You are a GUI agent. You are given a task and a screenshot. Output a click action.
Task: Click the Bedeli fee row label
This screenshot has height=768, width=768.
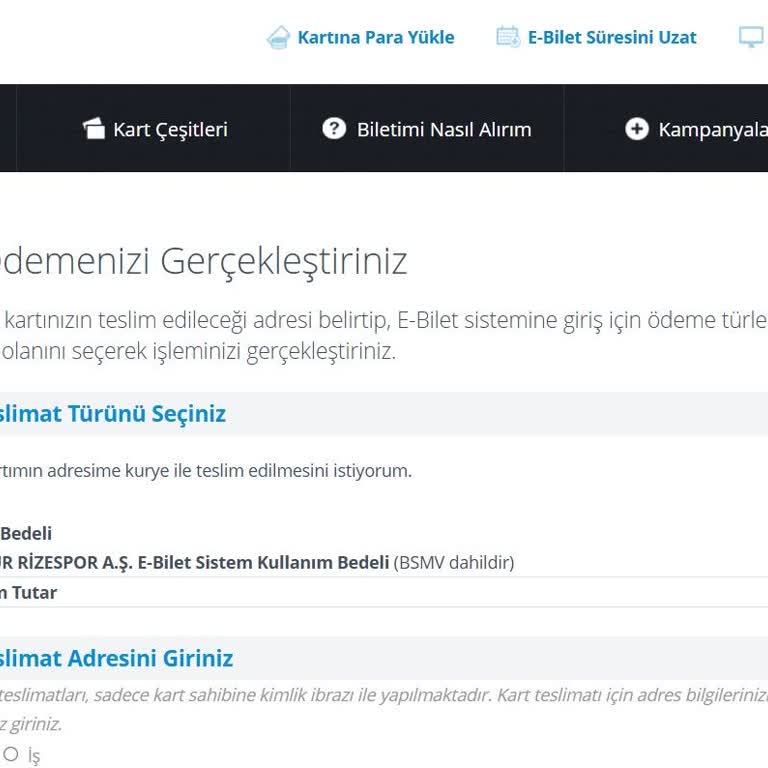pos(26,533)
